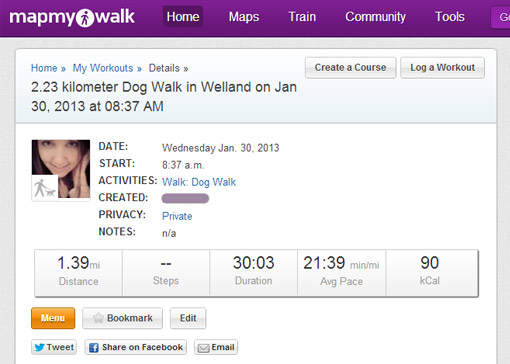Click the dog walk activity icon on the photo
This screenshot has width=510, height=364.
(45, 188)
